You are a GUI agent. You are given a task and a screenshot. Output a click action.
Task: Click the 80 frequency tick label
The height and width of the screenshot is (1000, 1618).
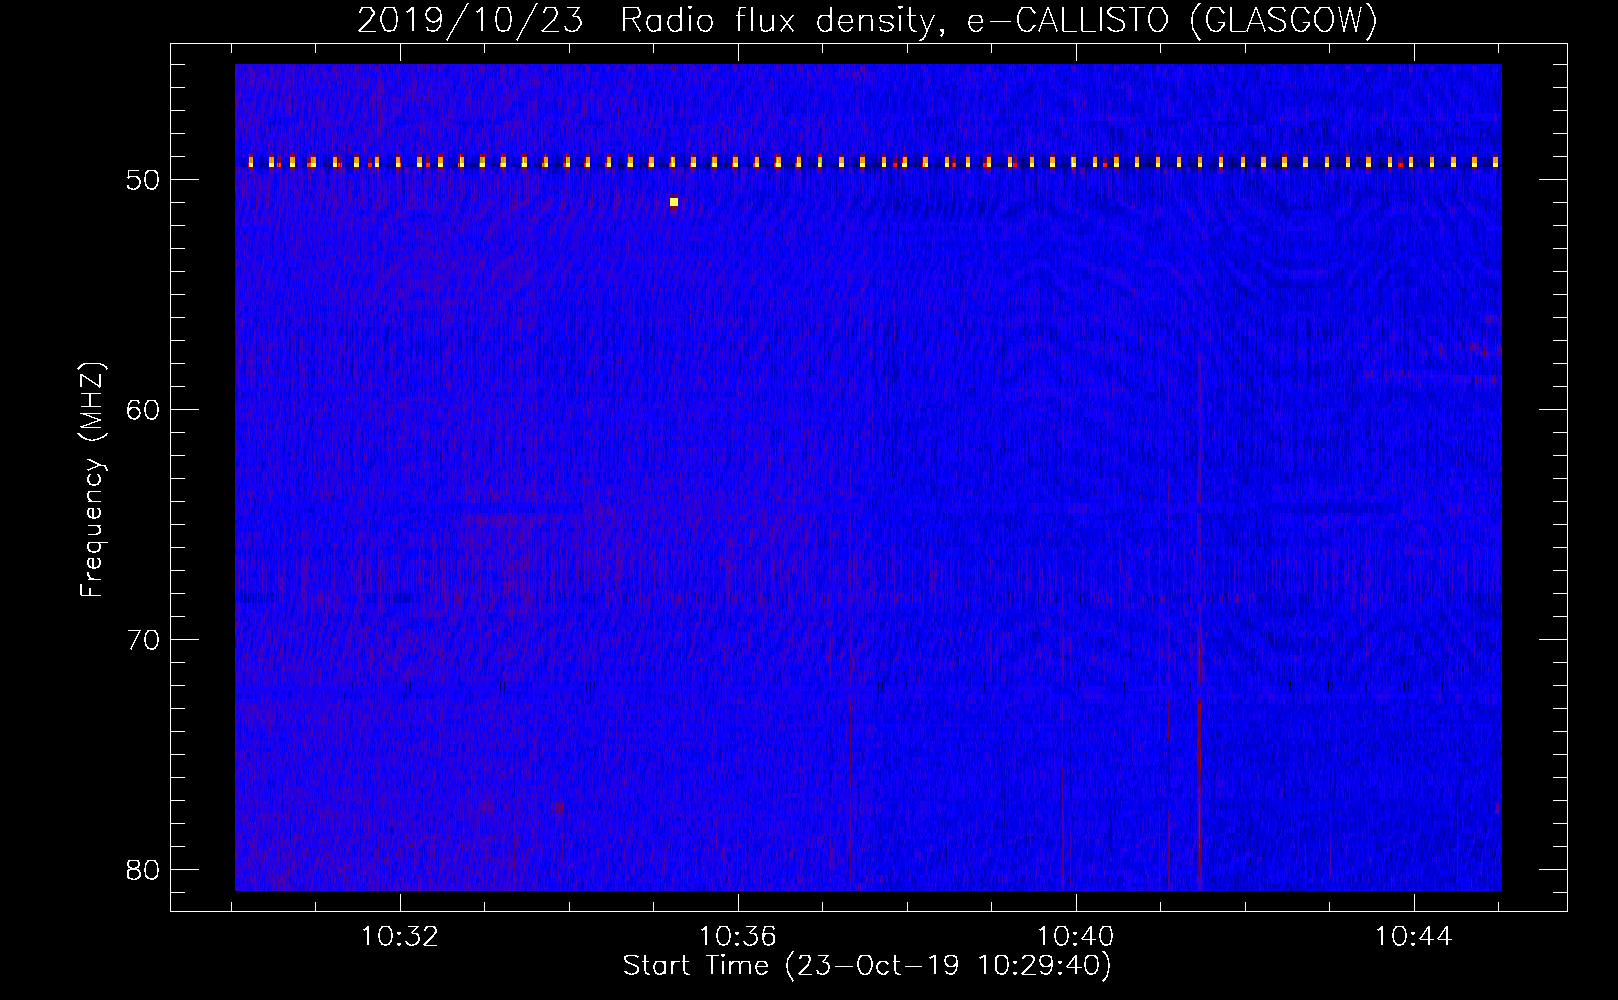tap(144, 868)
